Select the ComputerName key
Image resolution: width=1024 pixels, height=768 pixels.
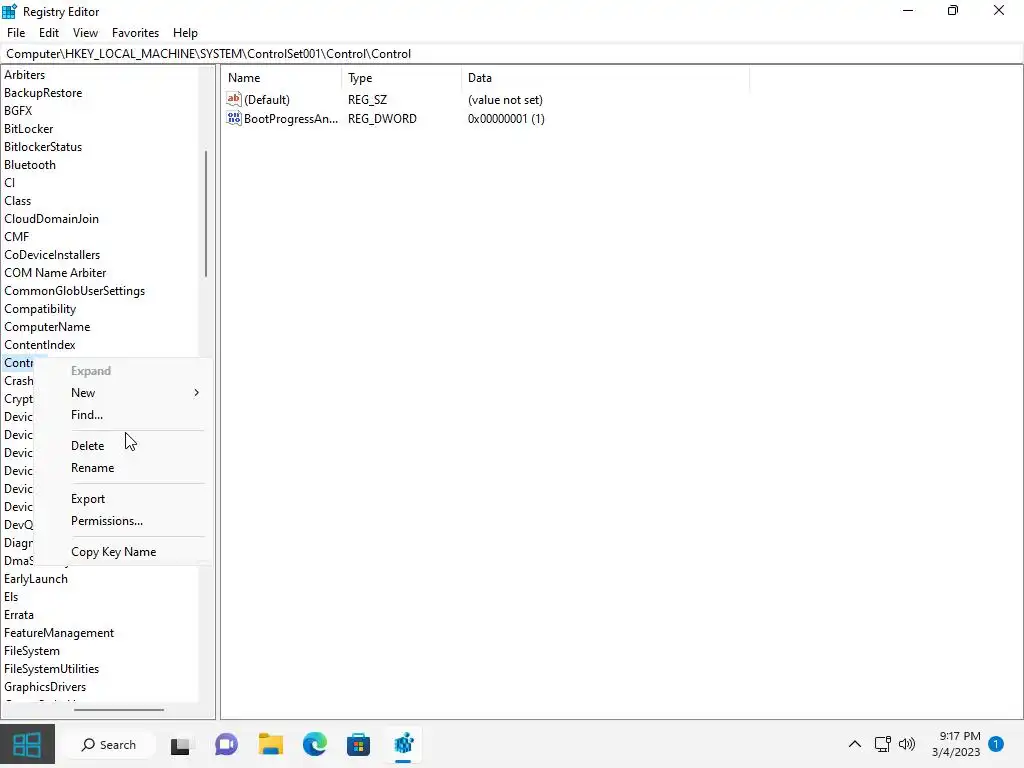(x=47, y=327)
